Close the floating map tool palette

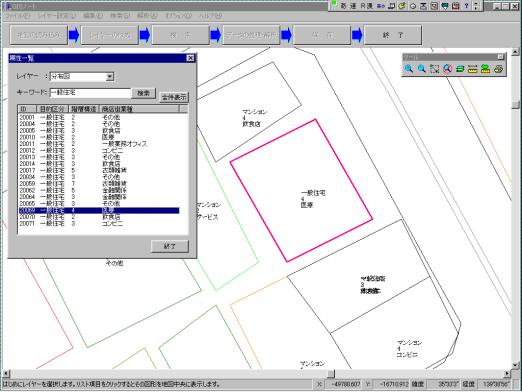click(x=500, y=57)
